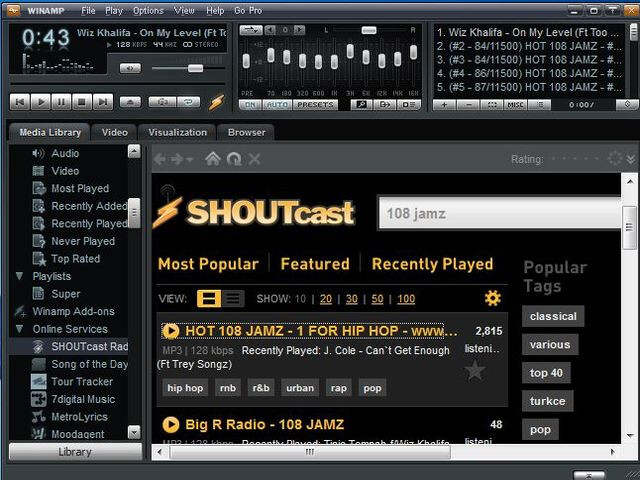Click the Go Pro menu item
The image size is (640, 480).
[248, 11]
